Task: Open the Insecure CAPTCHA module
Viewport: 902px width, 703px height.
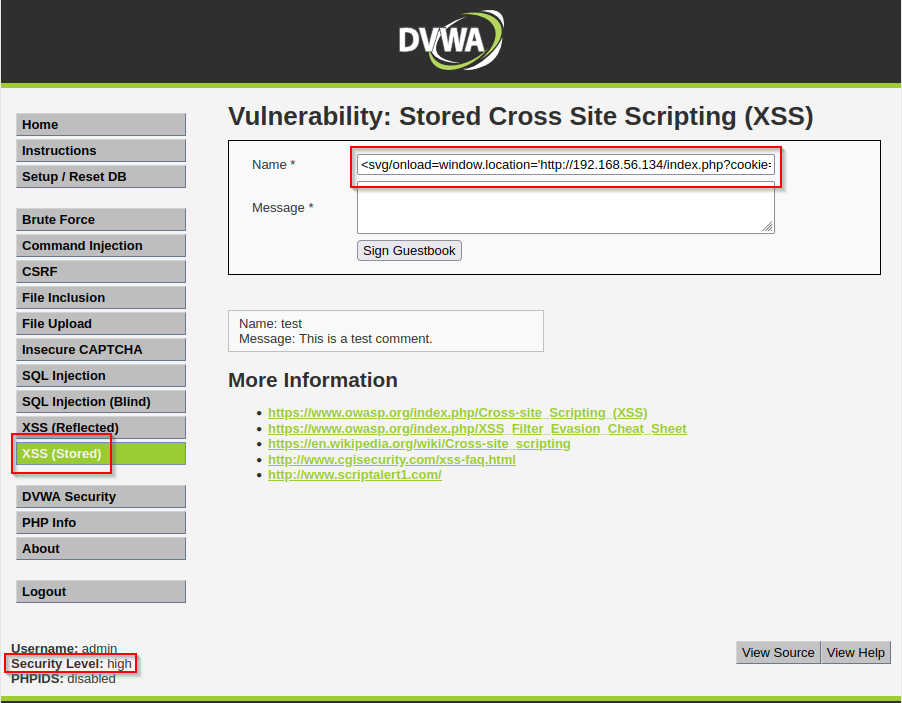Action: click(101, 349)
